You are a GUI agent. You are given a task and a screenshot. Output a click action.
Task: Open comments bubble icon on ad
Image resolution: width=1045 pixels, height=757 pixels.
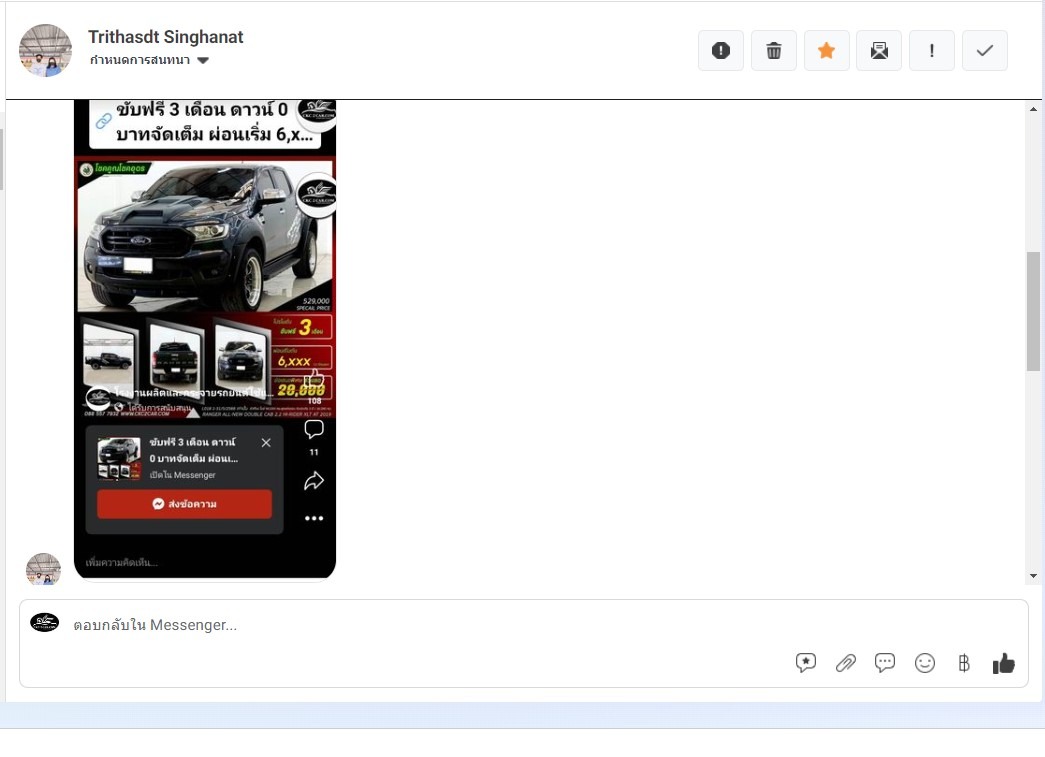pyautogui.click(x=314, y=429)
